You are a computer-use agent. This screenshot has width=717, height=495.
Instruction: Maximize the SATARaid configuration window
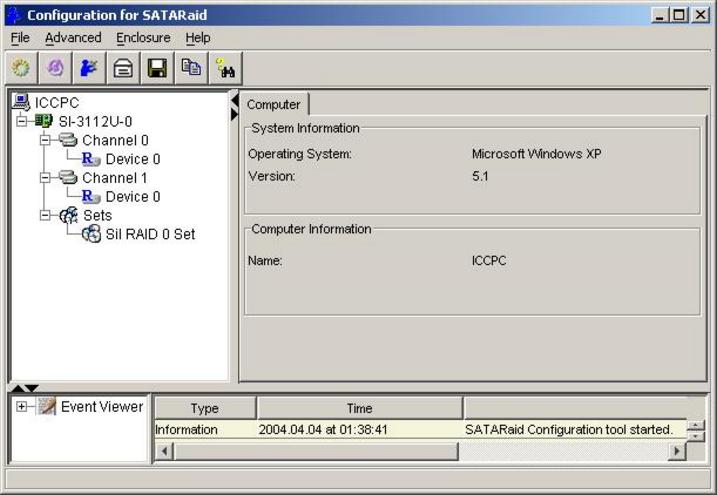680,15
